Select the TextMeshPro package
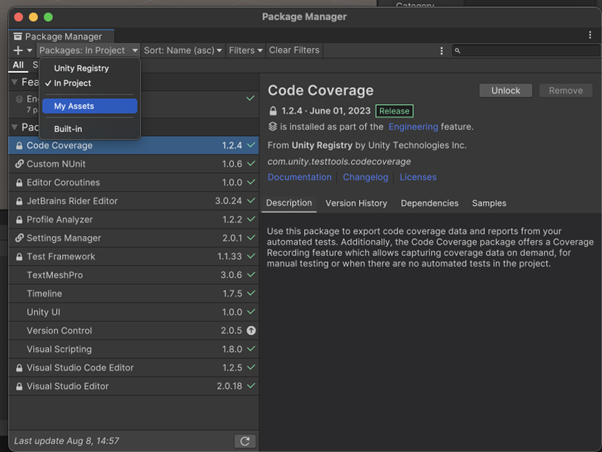Viewport: 602px width, 452px height. [x=134, y=275]
